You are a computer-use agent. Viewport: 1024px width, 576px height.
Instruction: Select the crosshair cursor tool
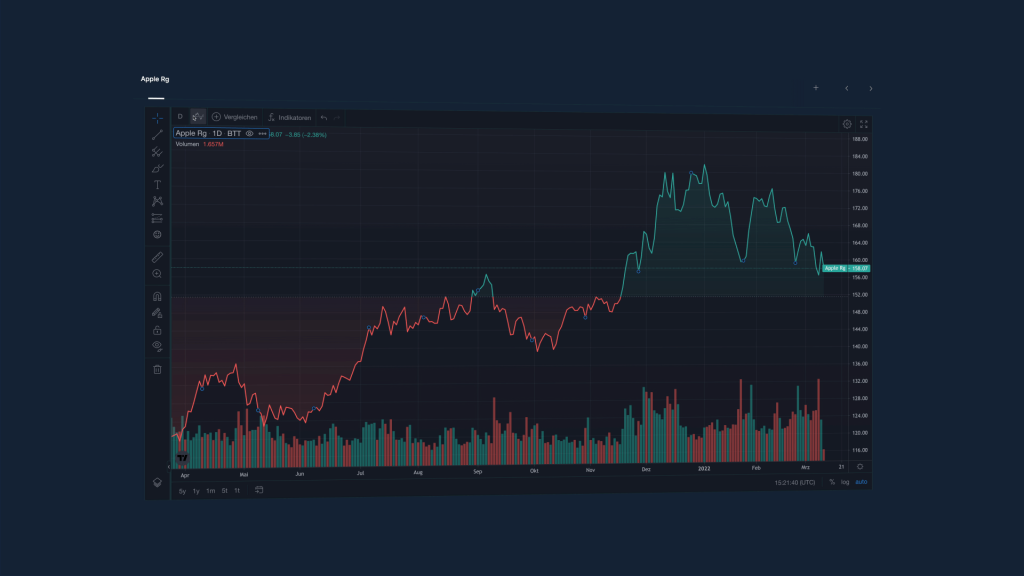coord(157,118)
